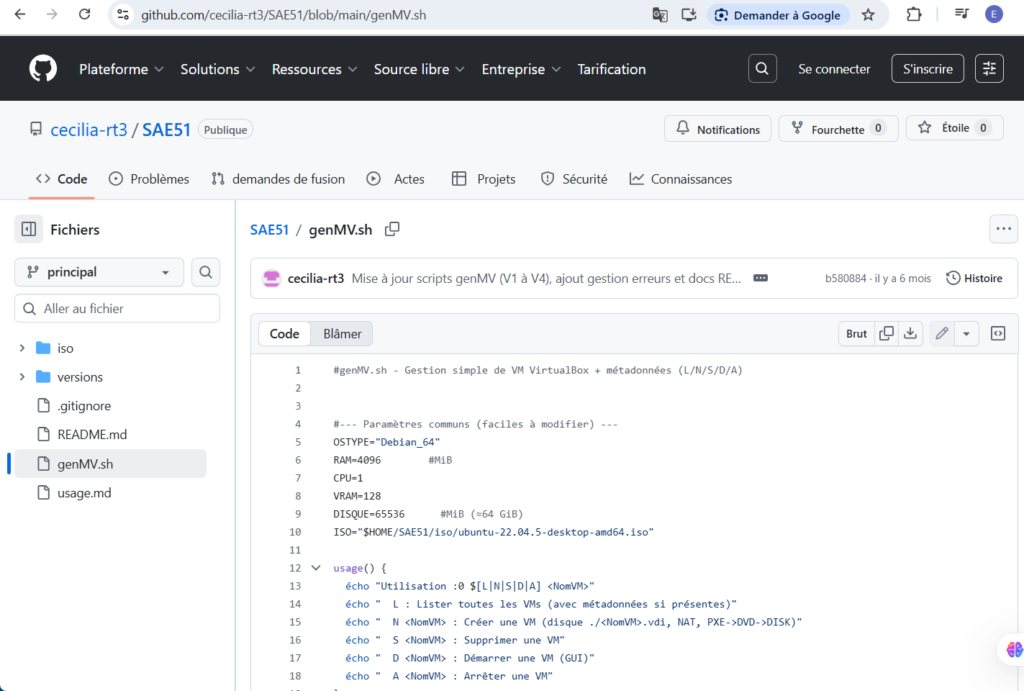Viewport: 1024px width, 691px height.
Task: Collapse the Fichiers file tree panel icon
Action: [29, 230]
